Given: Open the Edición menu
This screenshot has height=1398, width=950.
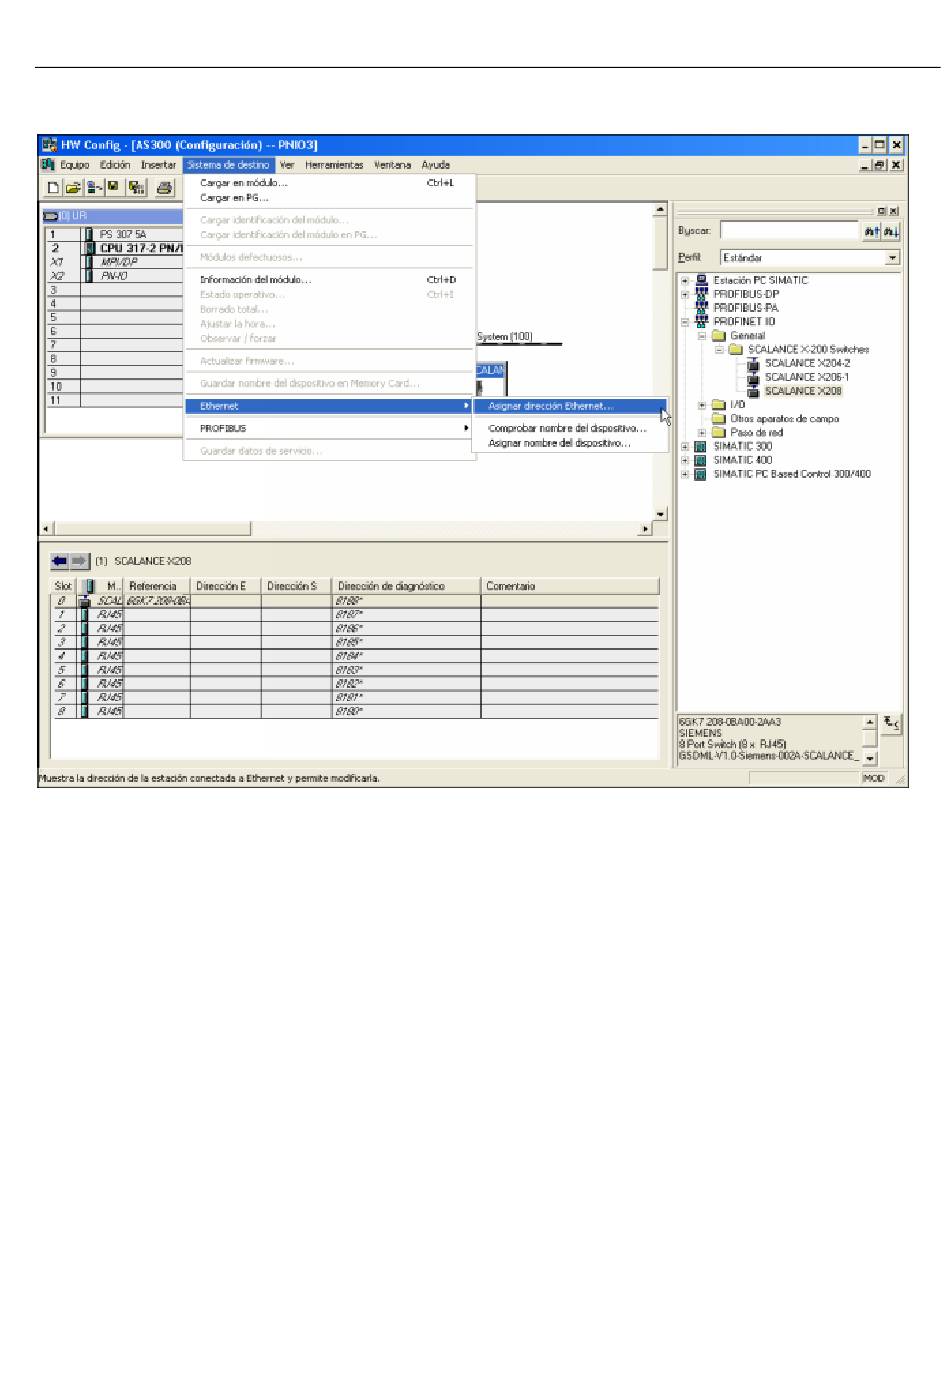Looking at the screenshot, I should pos(115,165).
